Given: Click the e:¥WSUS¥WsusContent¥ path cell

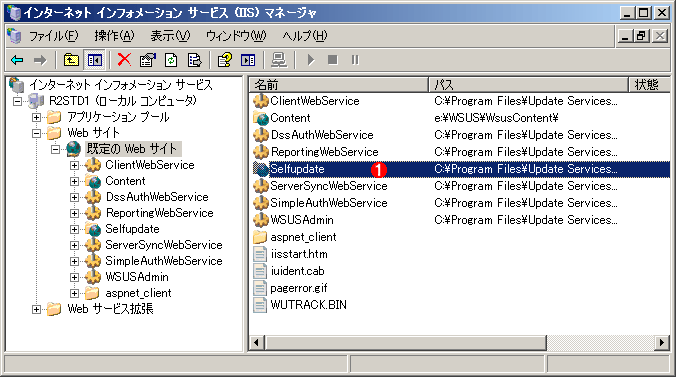Looking at the screenshot, I should coord(496,118).
